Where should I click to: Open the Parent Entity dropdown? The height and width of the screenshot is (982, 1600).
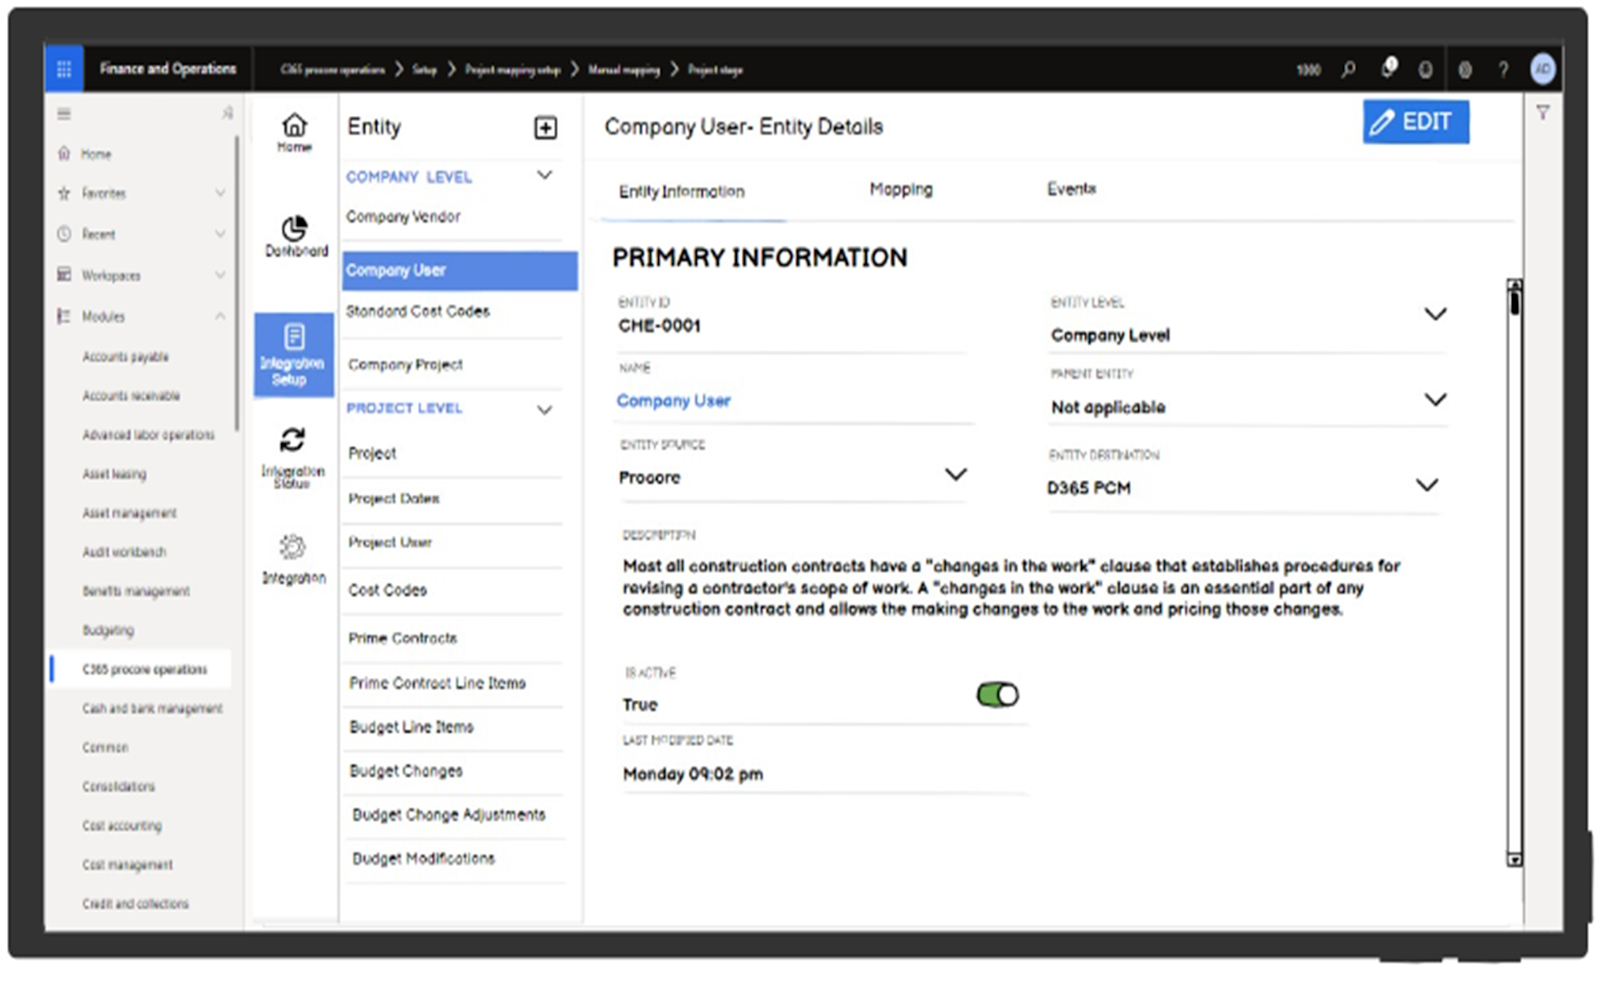click(x=1435, y=400)
